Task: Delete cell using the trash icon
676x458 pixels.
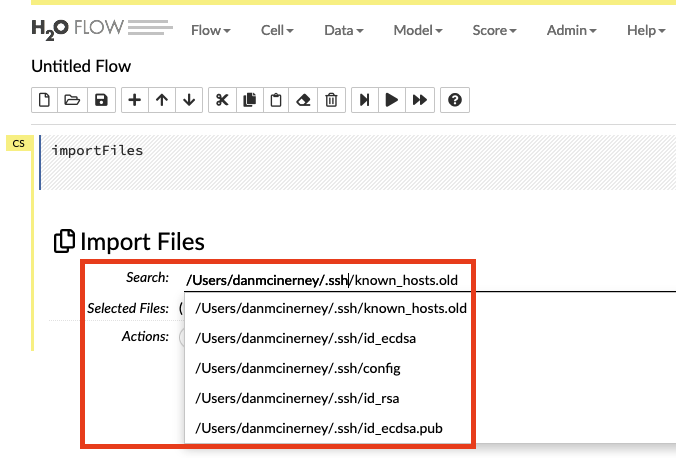Action: point(331,100)
